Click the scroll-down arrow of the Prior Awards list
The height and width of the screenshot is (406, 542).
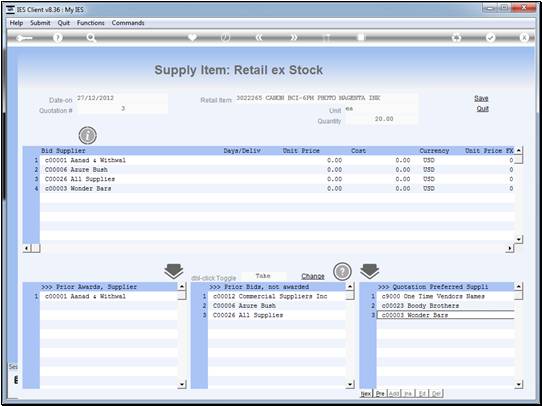click(x=182, y=384)
